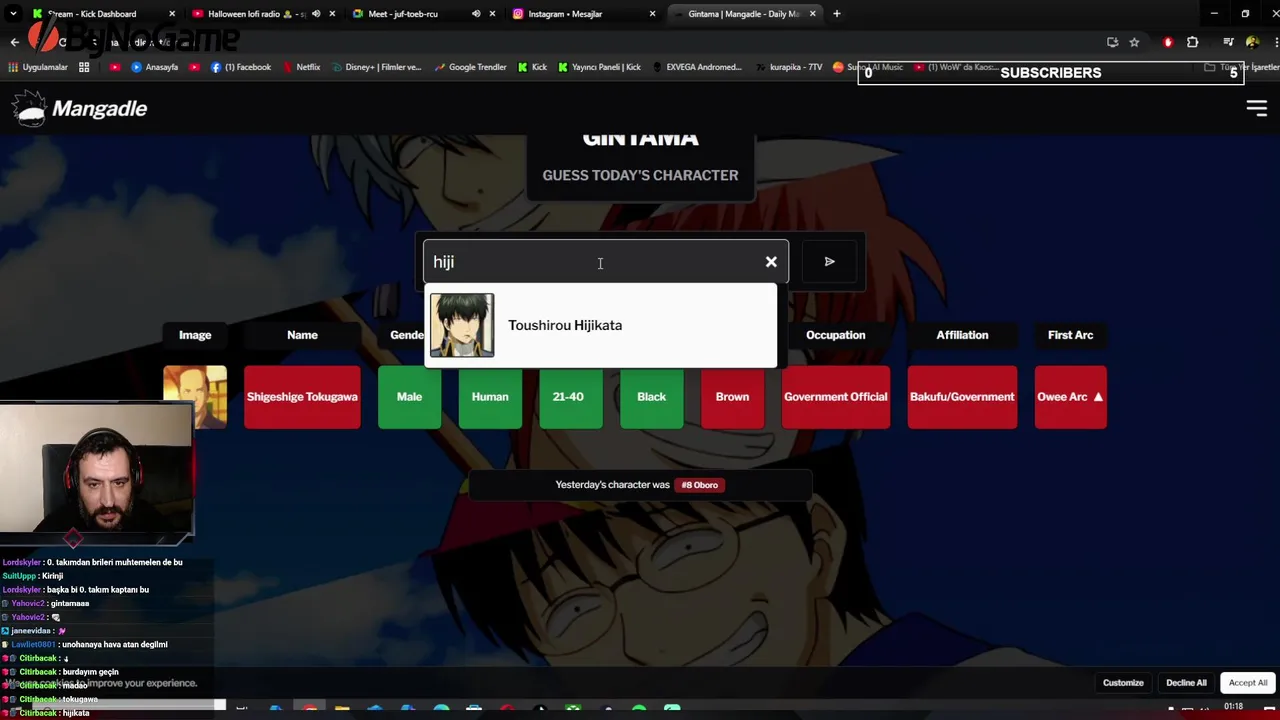Screen dimensions: 1280x720
Task: Click the Bakufu/Government cell
Action: point(962,397)
